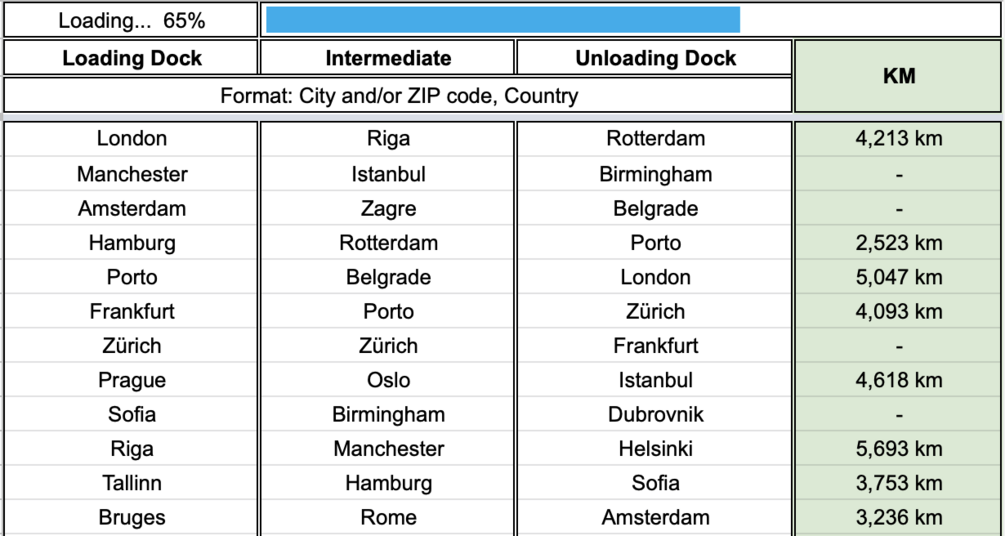Click the blue loading progress bar
Viewport: 1005px width, 536px height.
click(502, 20)
